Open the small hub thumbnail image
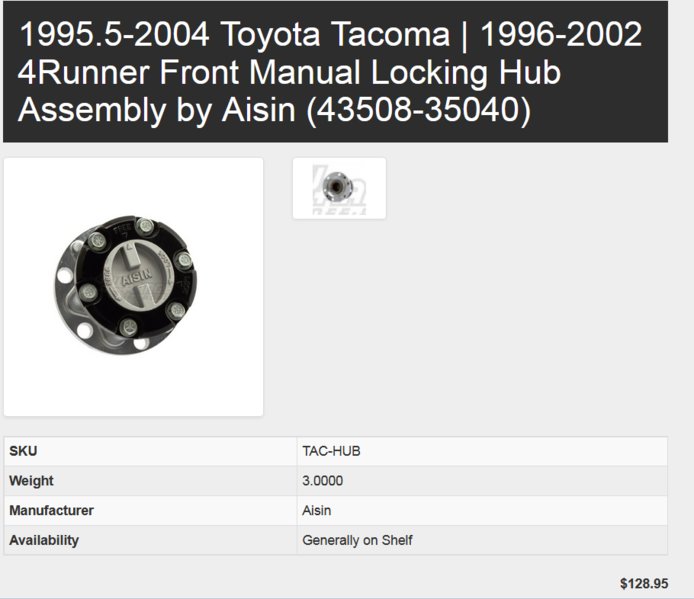Image resolution: width=694 pixels, height=599 pixels. [339, 189]
